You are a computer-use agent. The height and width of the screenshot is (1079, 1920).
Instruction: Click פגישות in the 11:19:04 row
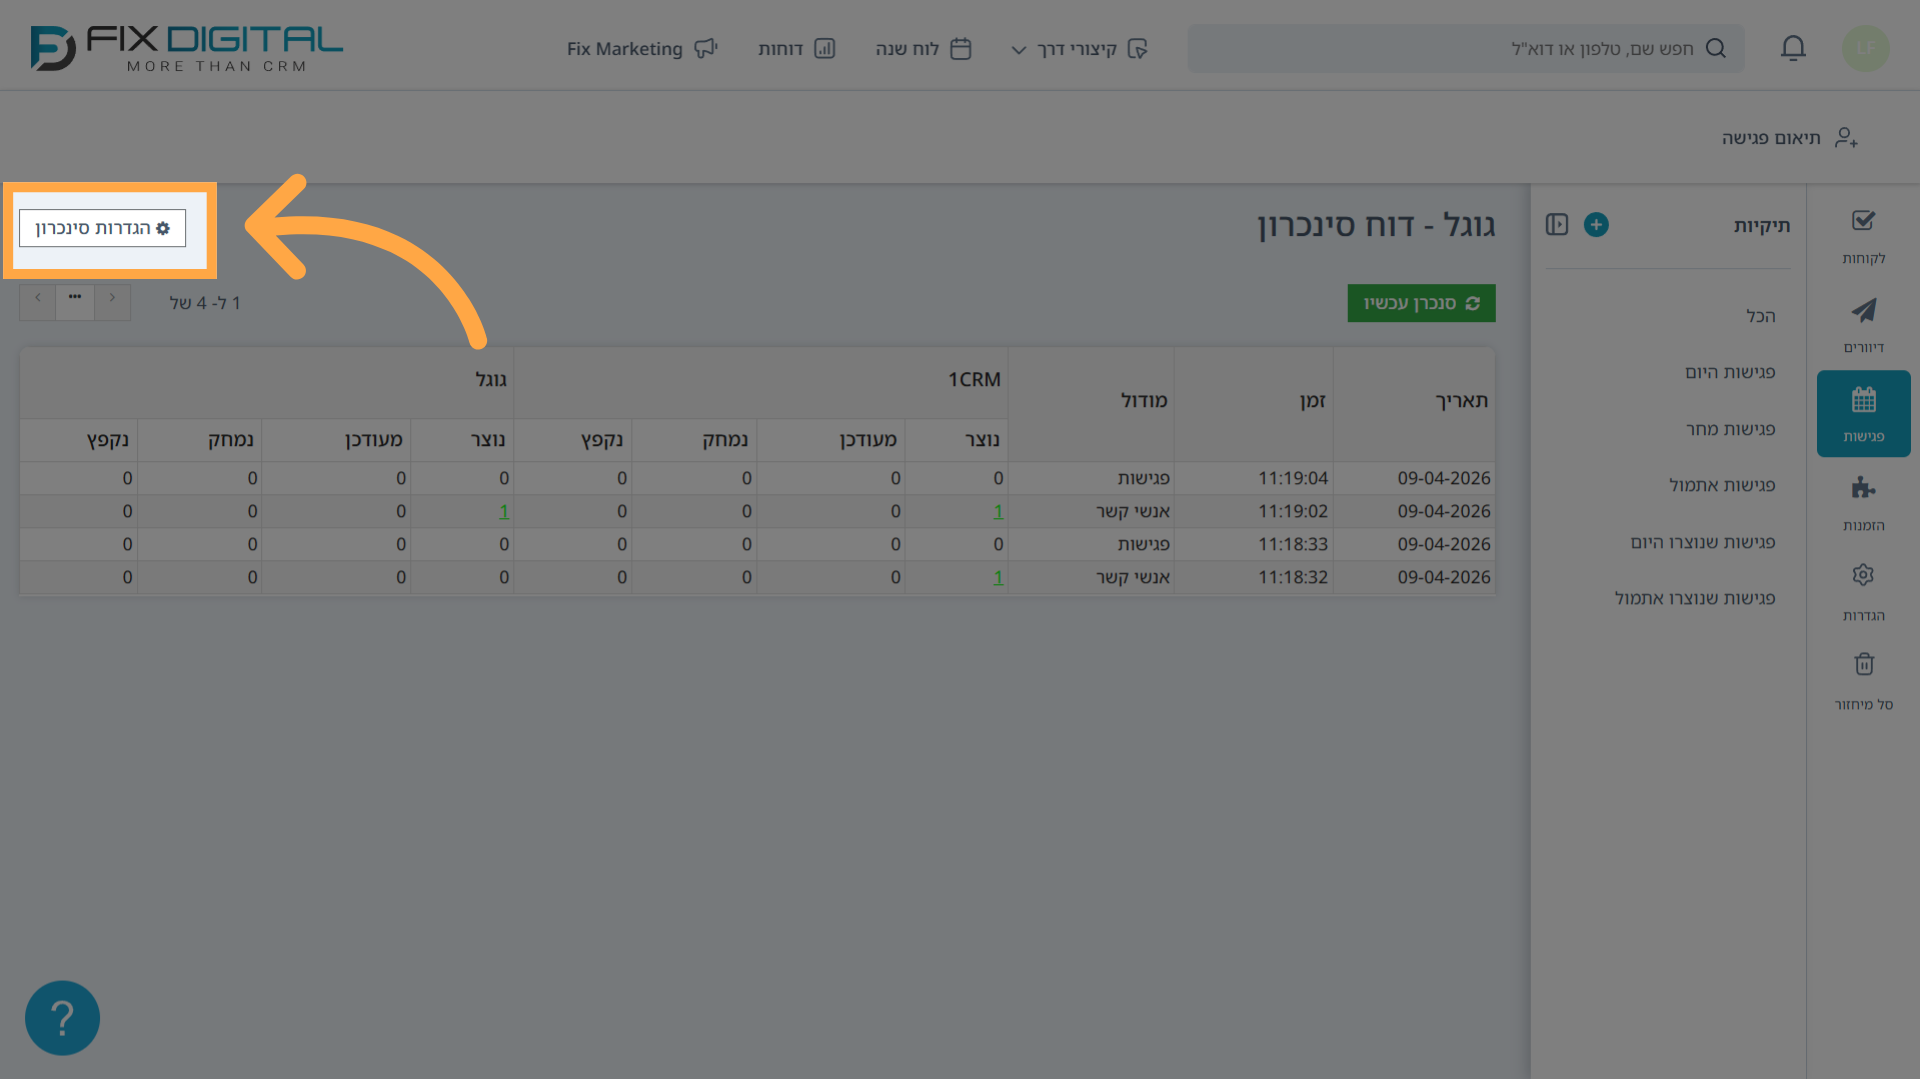click(1144, 479)
